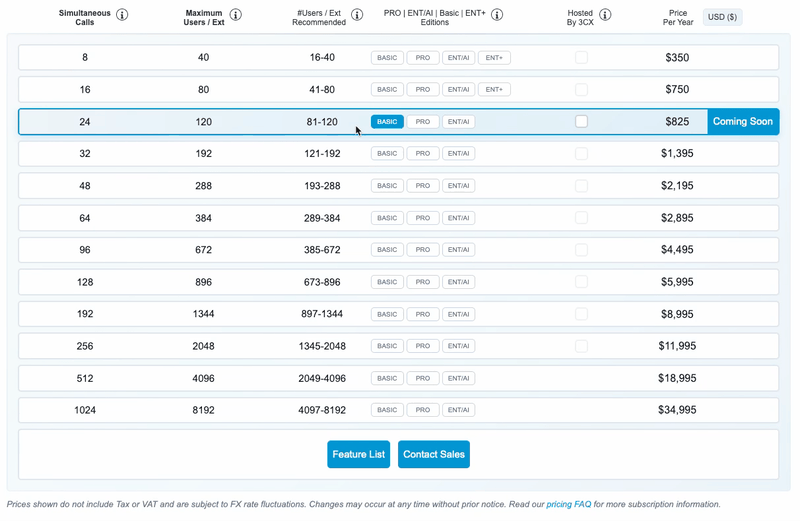
Task: Select BASIC edition in the 16 calls row
Action: click(387, 89)
